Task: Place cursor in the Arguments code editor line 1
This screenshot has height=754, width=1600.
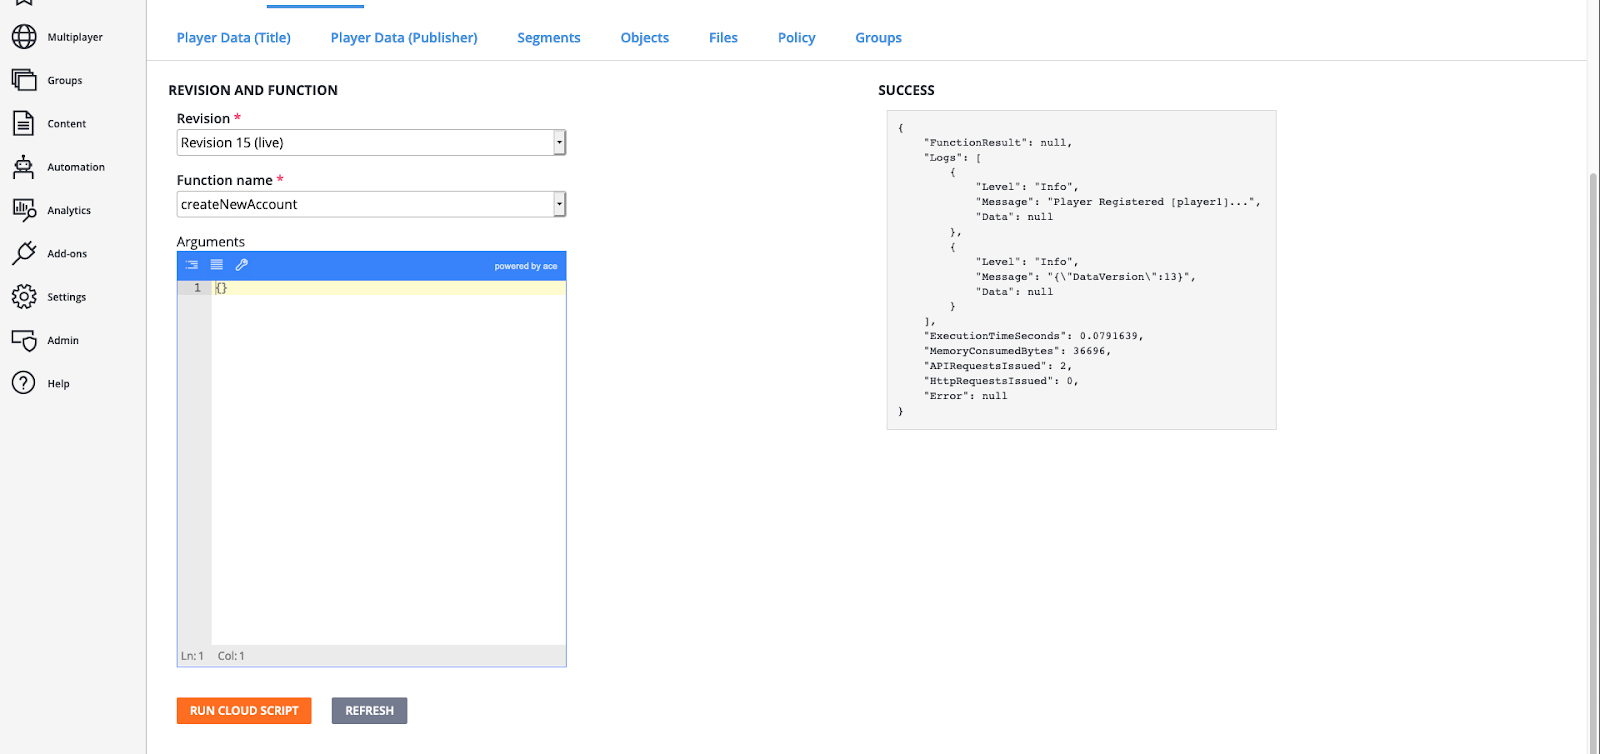Action: (x=388, y=288)
